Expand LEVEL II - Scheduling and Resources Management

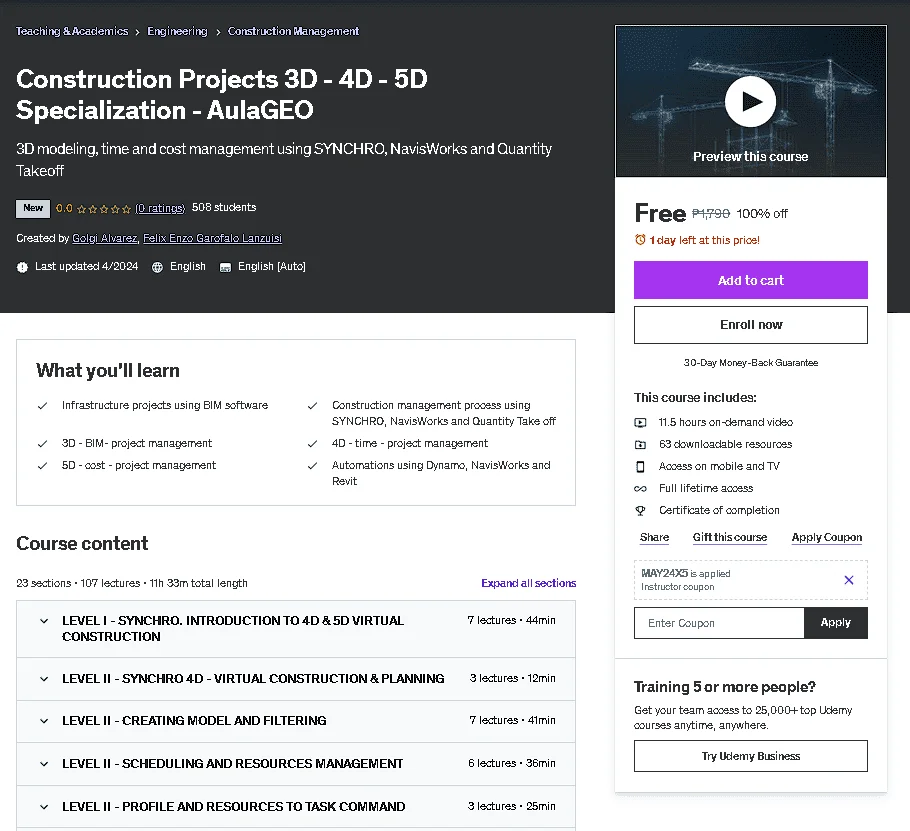[296, 764]
